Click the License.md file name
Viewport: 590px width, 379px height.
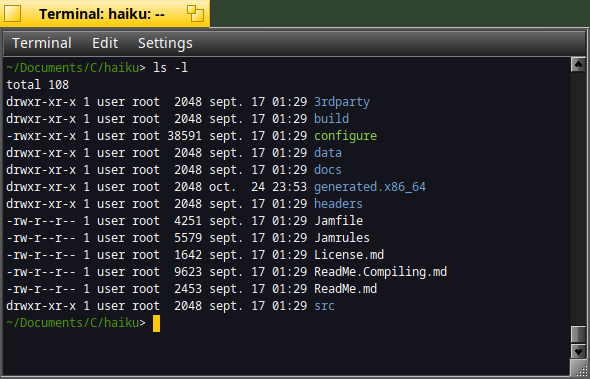pyautogui.click(x=349, y=255)
